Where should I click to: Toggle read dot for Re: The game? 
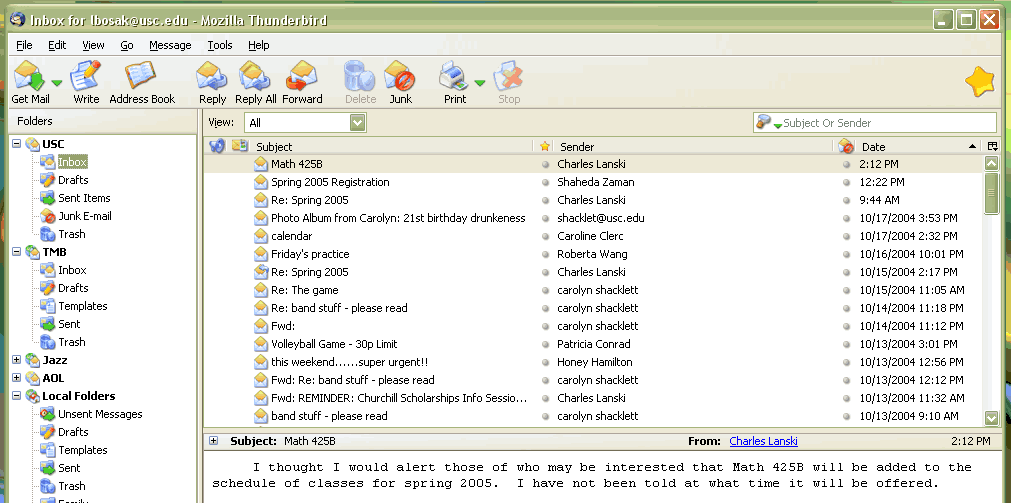pyautogui.click(x=545, y=291)
